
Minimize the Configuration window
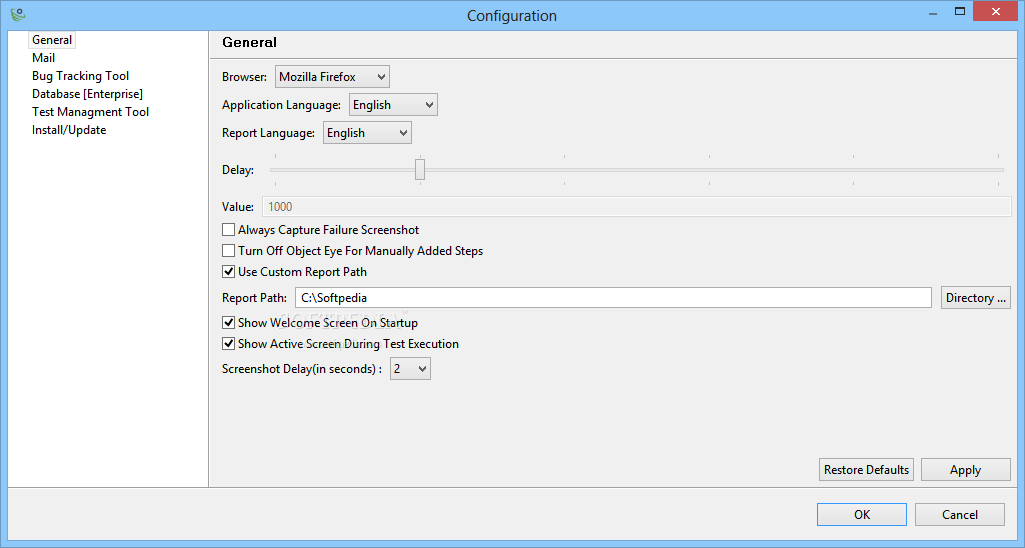[933, 12]
